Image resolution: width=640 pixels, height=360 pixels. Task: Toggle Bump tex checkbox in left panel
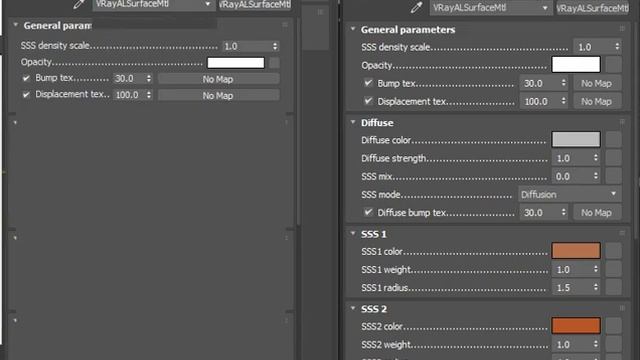click(26, 78)
